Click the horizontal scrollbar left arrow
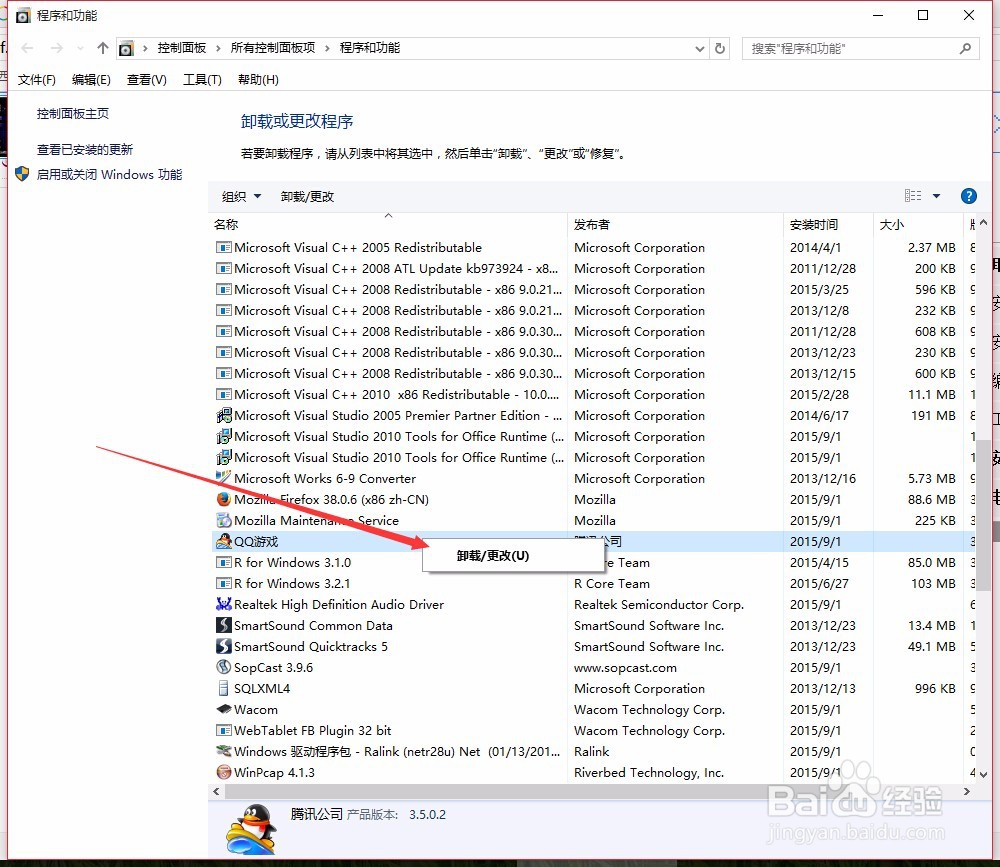 coord(216,791)
